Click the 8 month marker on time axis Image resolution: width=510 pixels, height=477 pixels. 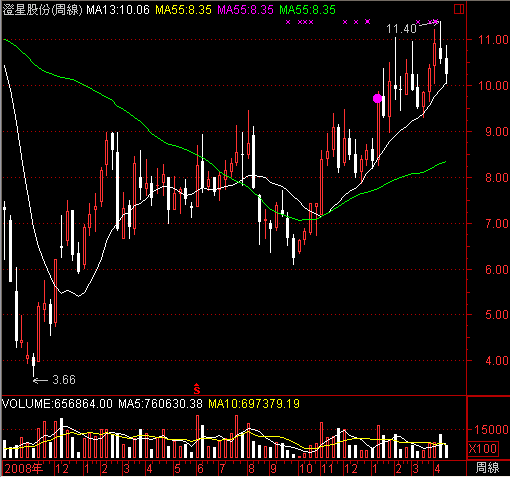click(251, 469)
